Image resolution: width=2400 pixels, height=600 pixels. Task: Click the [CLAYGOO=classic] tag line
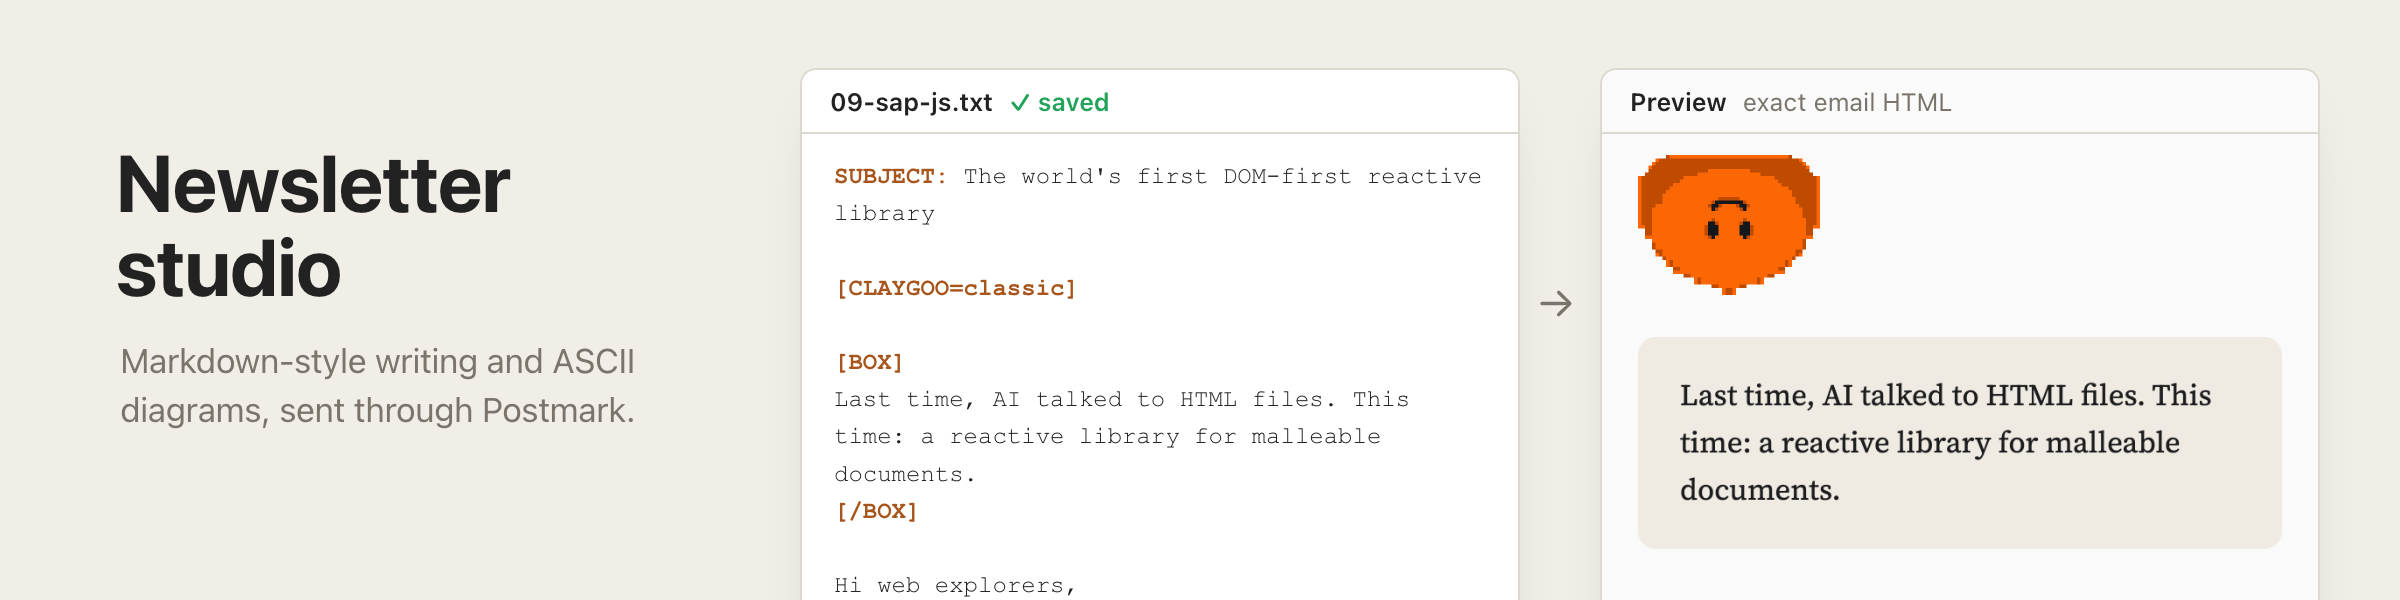pyautogui.click(x=955, y=288)
